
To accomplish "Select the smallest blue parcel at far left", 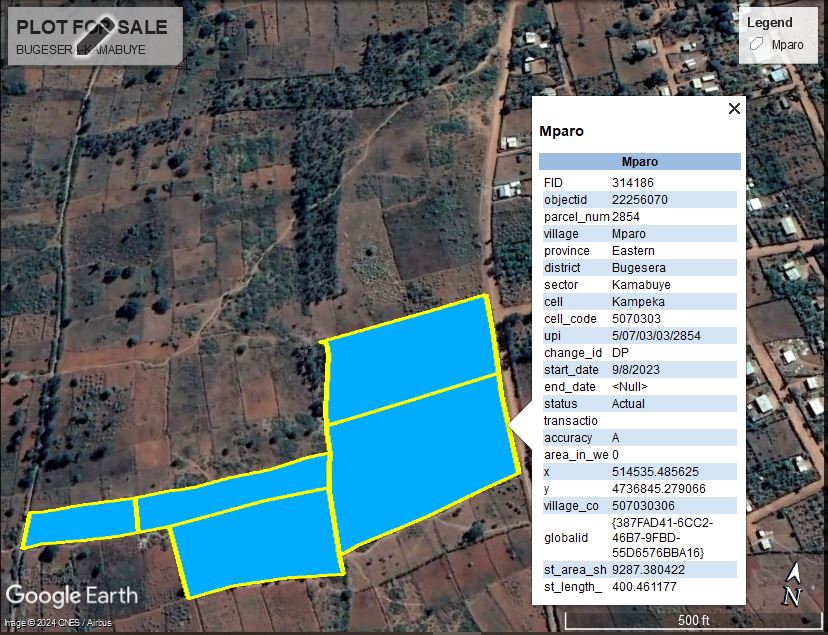I will [80, 525].
